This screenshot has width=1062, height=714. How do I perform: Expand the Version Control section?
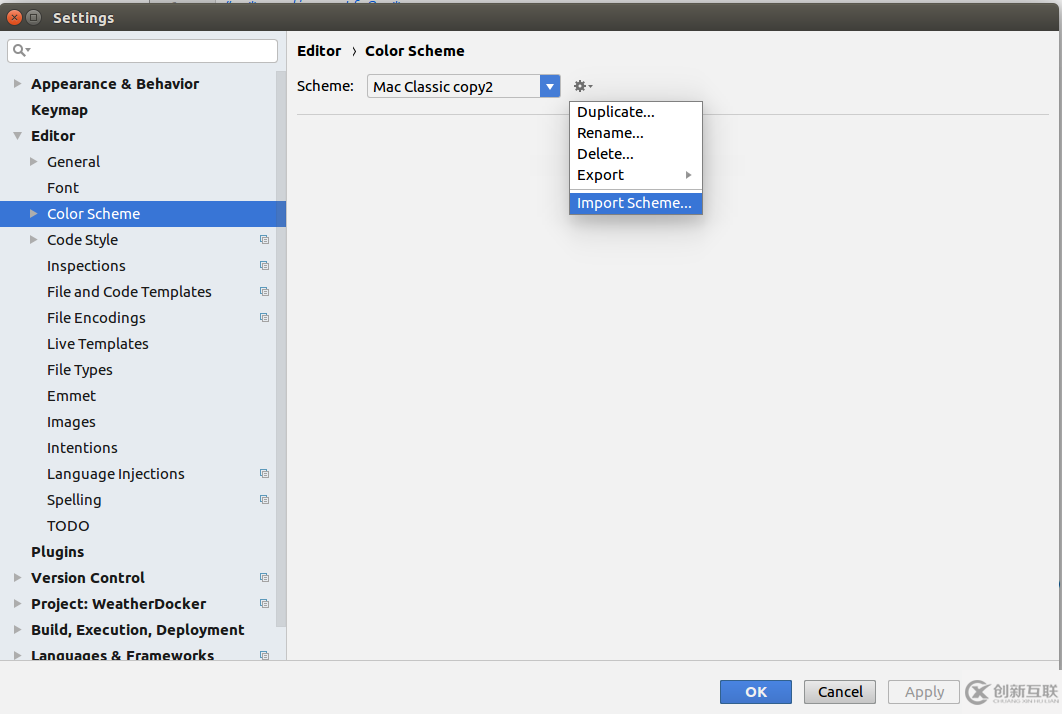pyautogui.click(x=17, y=577)
